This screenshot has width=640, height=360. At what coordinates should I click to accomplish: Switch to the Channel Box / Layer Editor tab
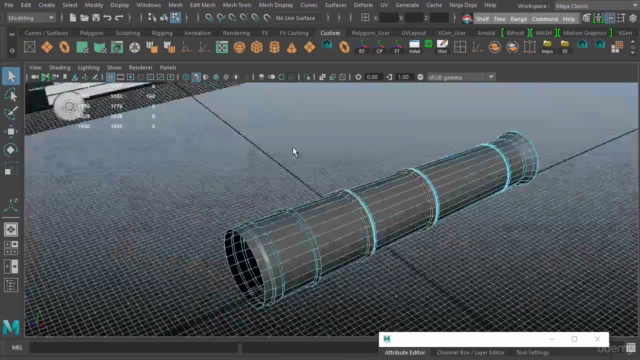pos(471,352)
